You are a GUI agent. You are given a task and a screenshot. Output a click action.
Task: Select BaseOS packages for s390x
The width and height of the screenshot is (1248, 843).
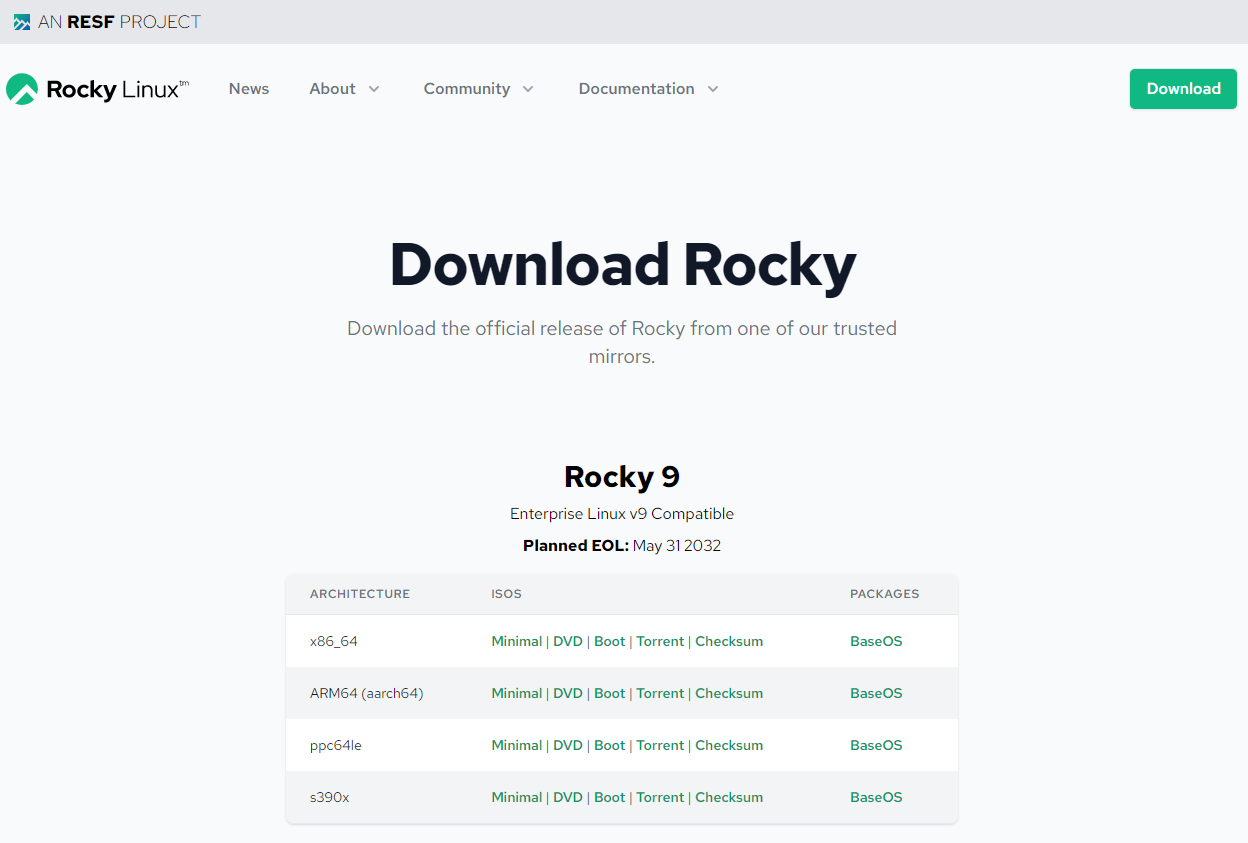(876, 797)
